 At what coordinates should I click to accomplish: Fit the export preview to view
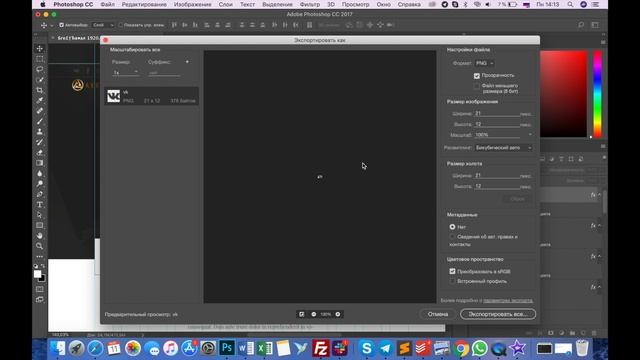coord(302,314)
